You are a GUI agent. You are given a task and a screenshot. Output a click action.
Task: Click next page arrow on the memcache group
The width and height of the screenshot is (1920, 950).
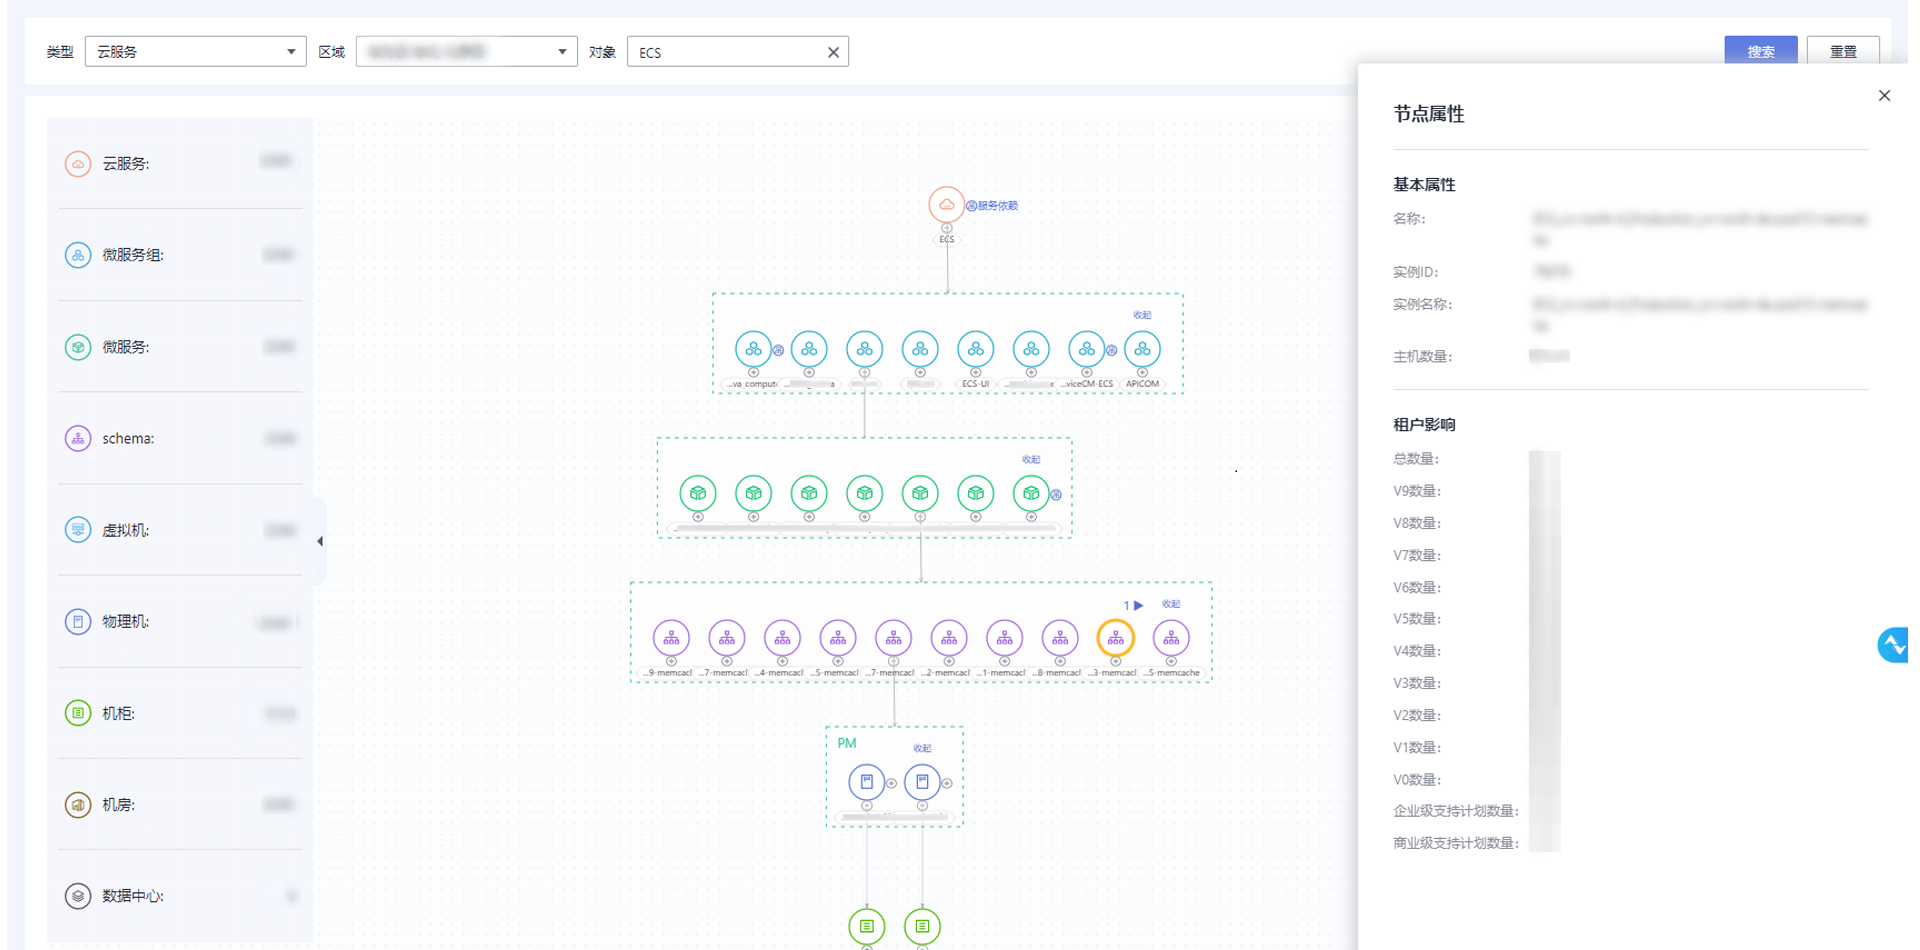coord(1139,604)
